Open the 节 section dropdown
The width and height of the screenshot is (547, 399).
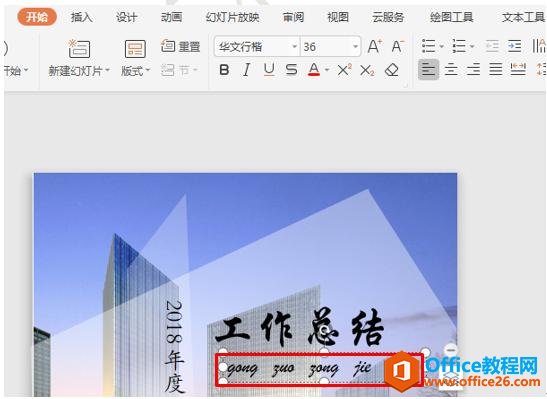point(179,70)
